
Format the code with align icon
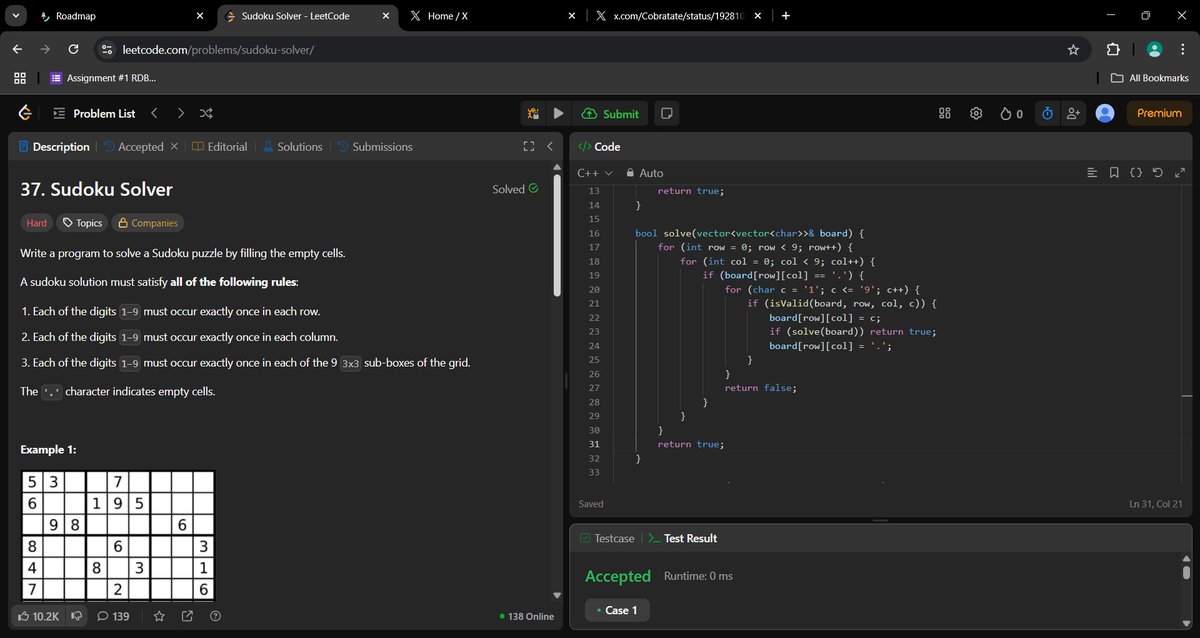(x=1092, y=173)
